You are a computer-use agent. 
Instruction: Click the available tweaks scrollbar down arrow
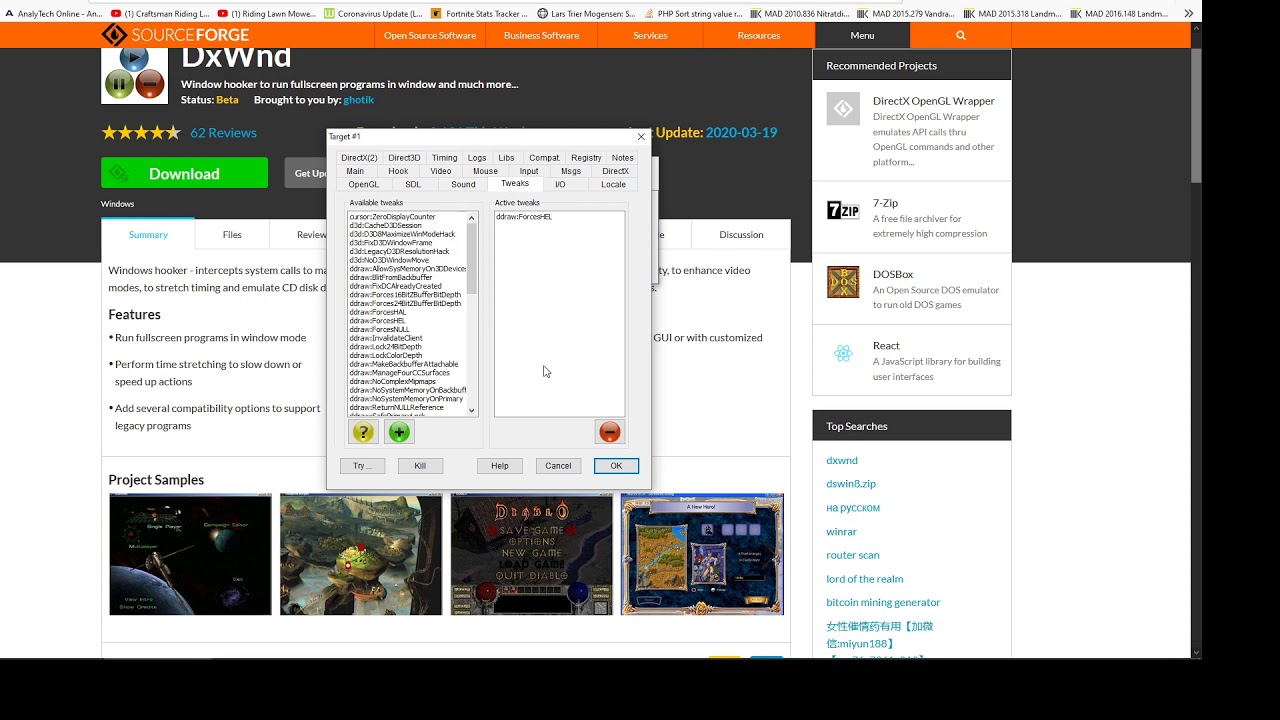coord(472,410)
